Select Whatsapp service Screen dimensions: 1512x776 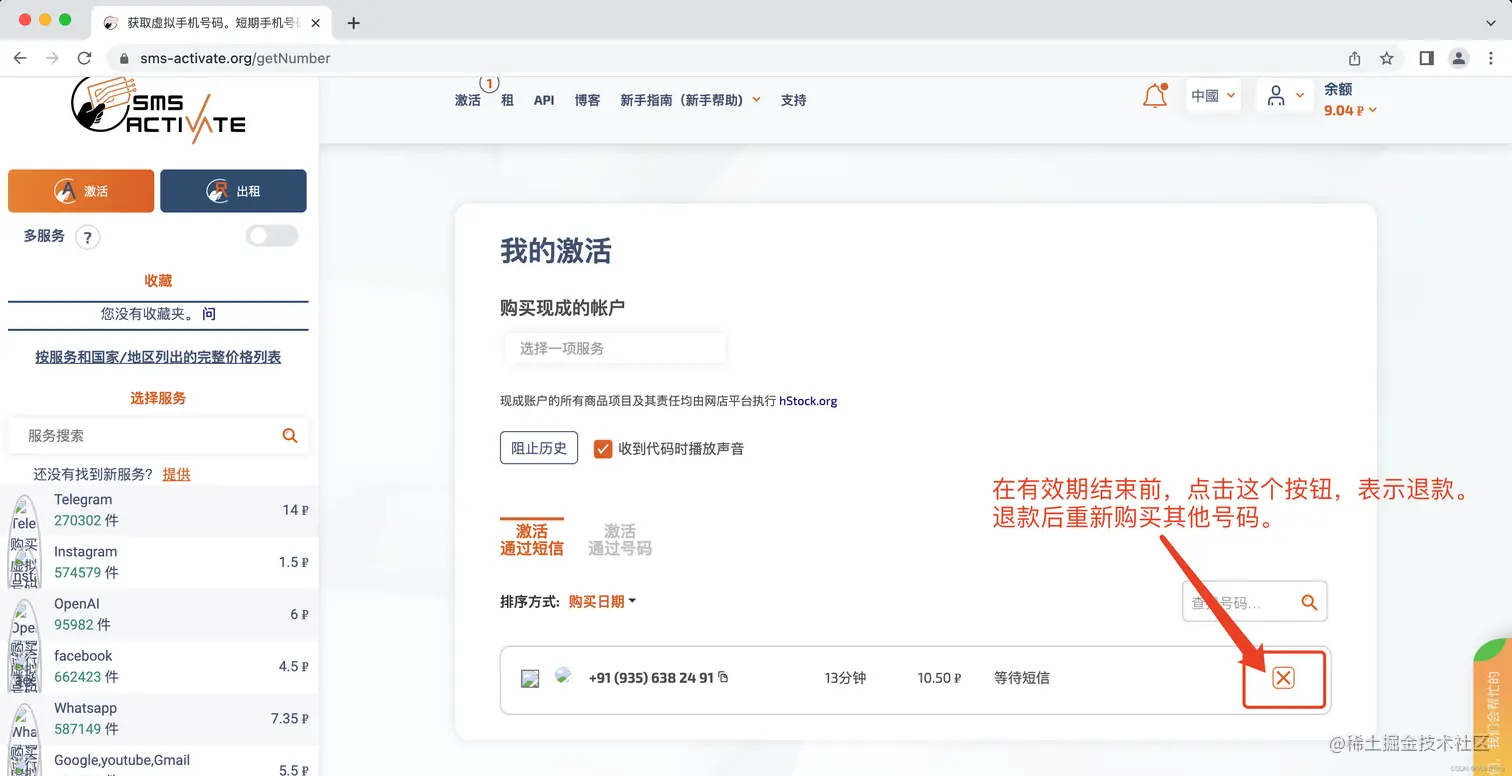click(x=159, y=718)
